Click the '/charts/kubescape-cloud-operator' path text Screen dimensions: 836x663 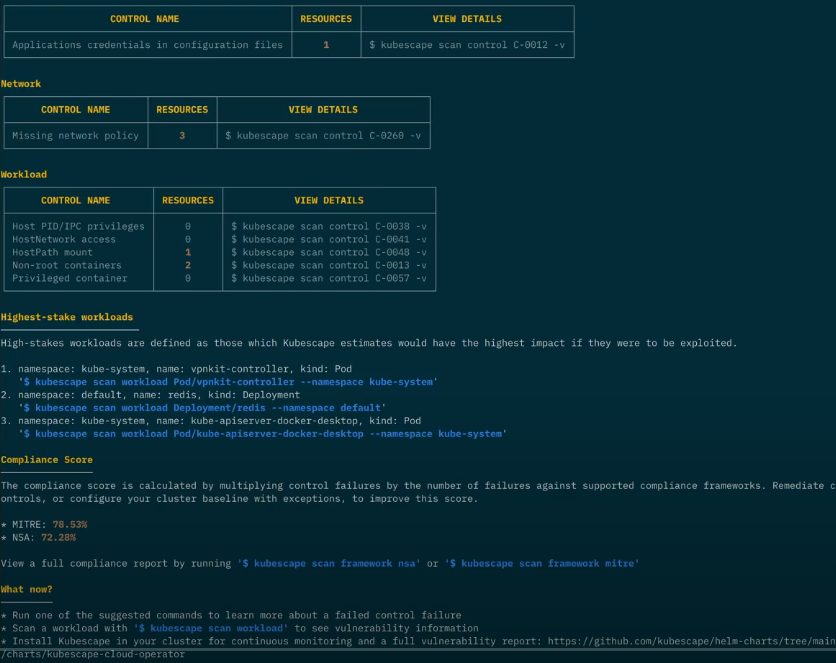(93, 654)
